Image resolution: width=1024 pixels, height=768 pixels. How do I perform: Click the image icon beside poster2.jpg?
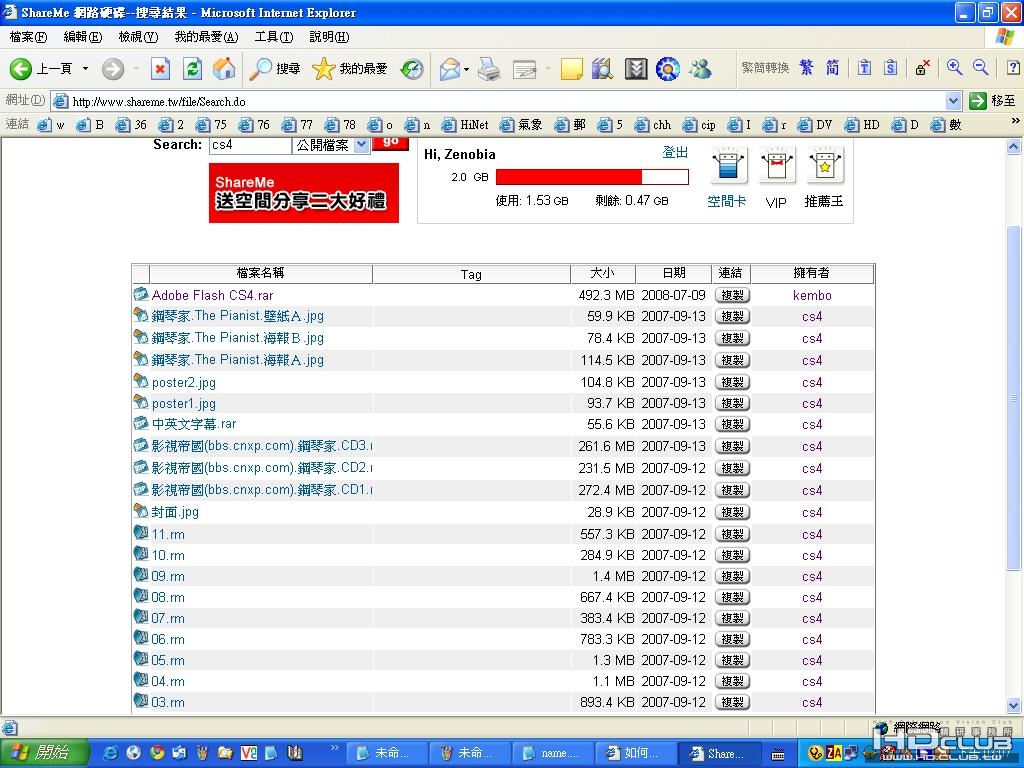point(140,381)
